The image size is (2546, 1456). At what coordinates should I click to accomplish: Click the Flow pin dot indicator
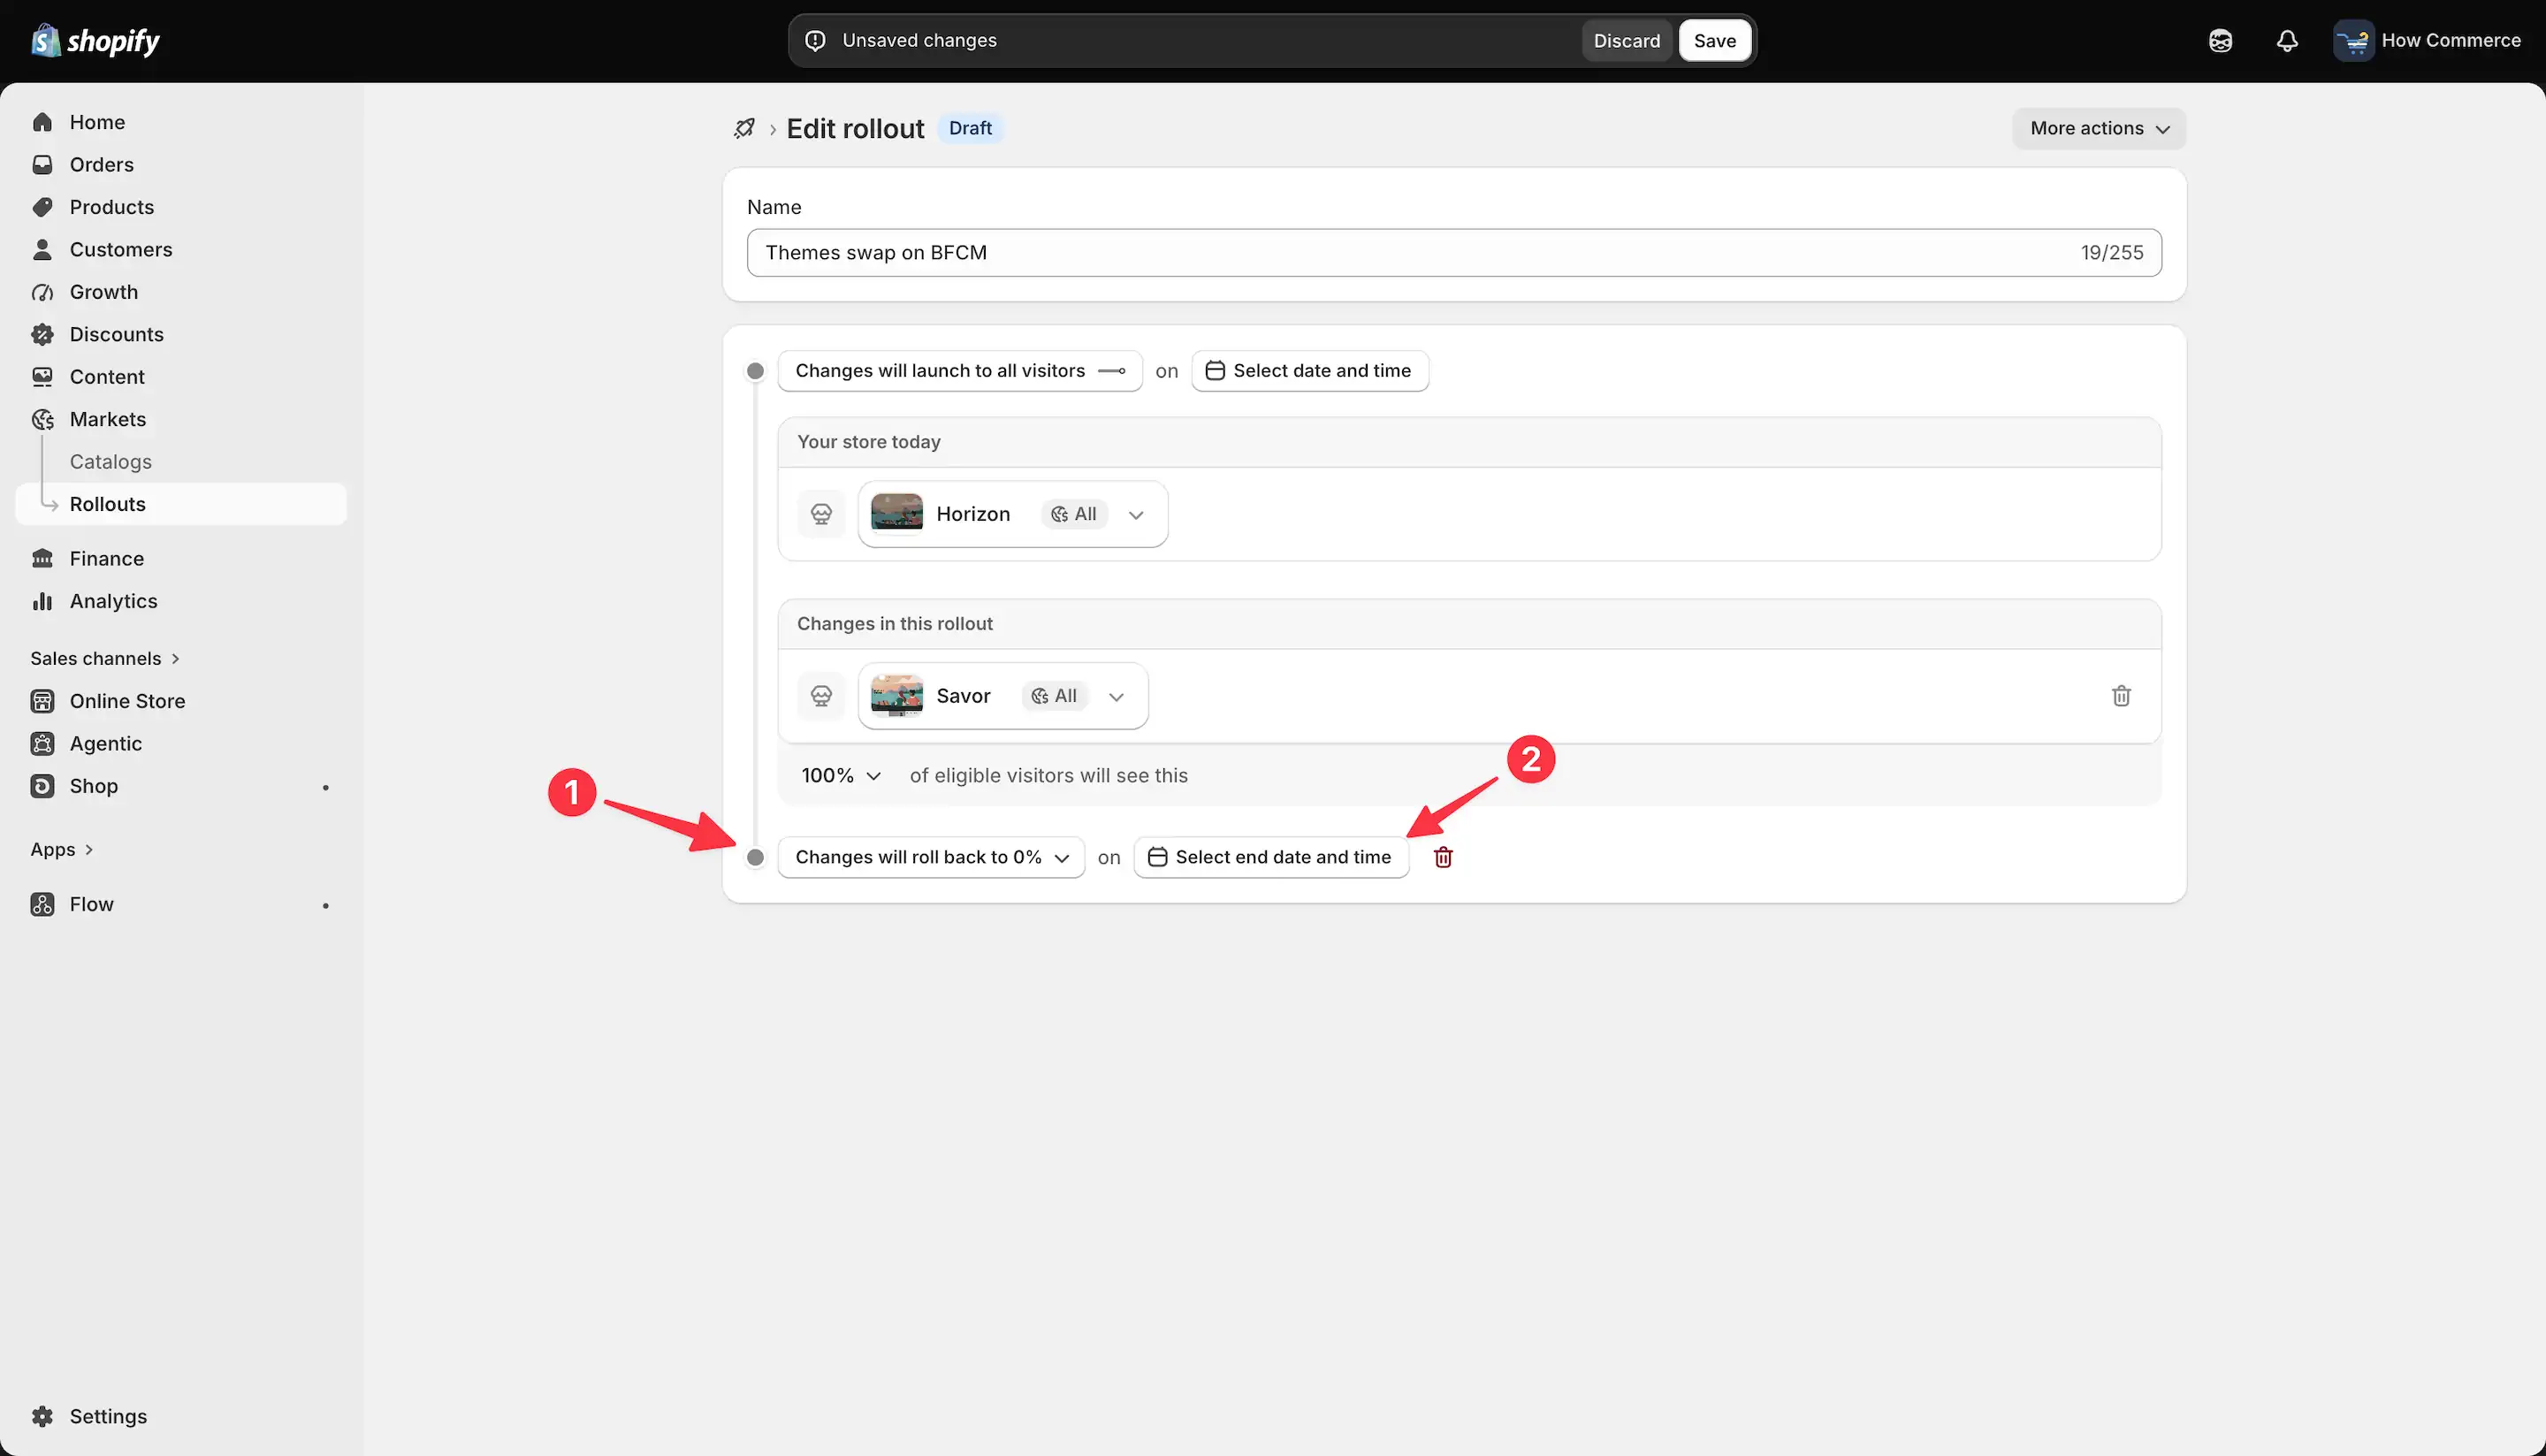pos(325,905)
